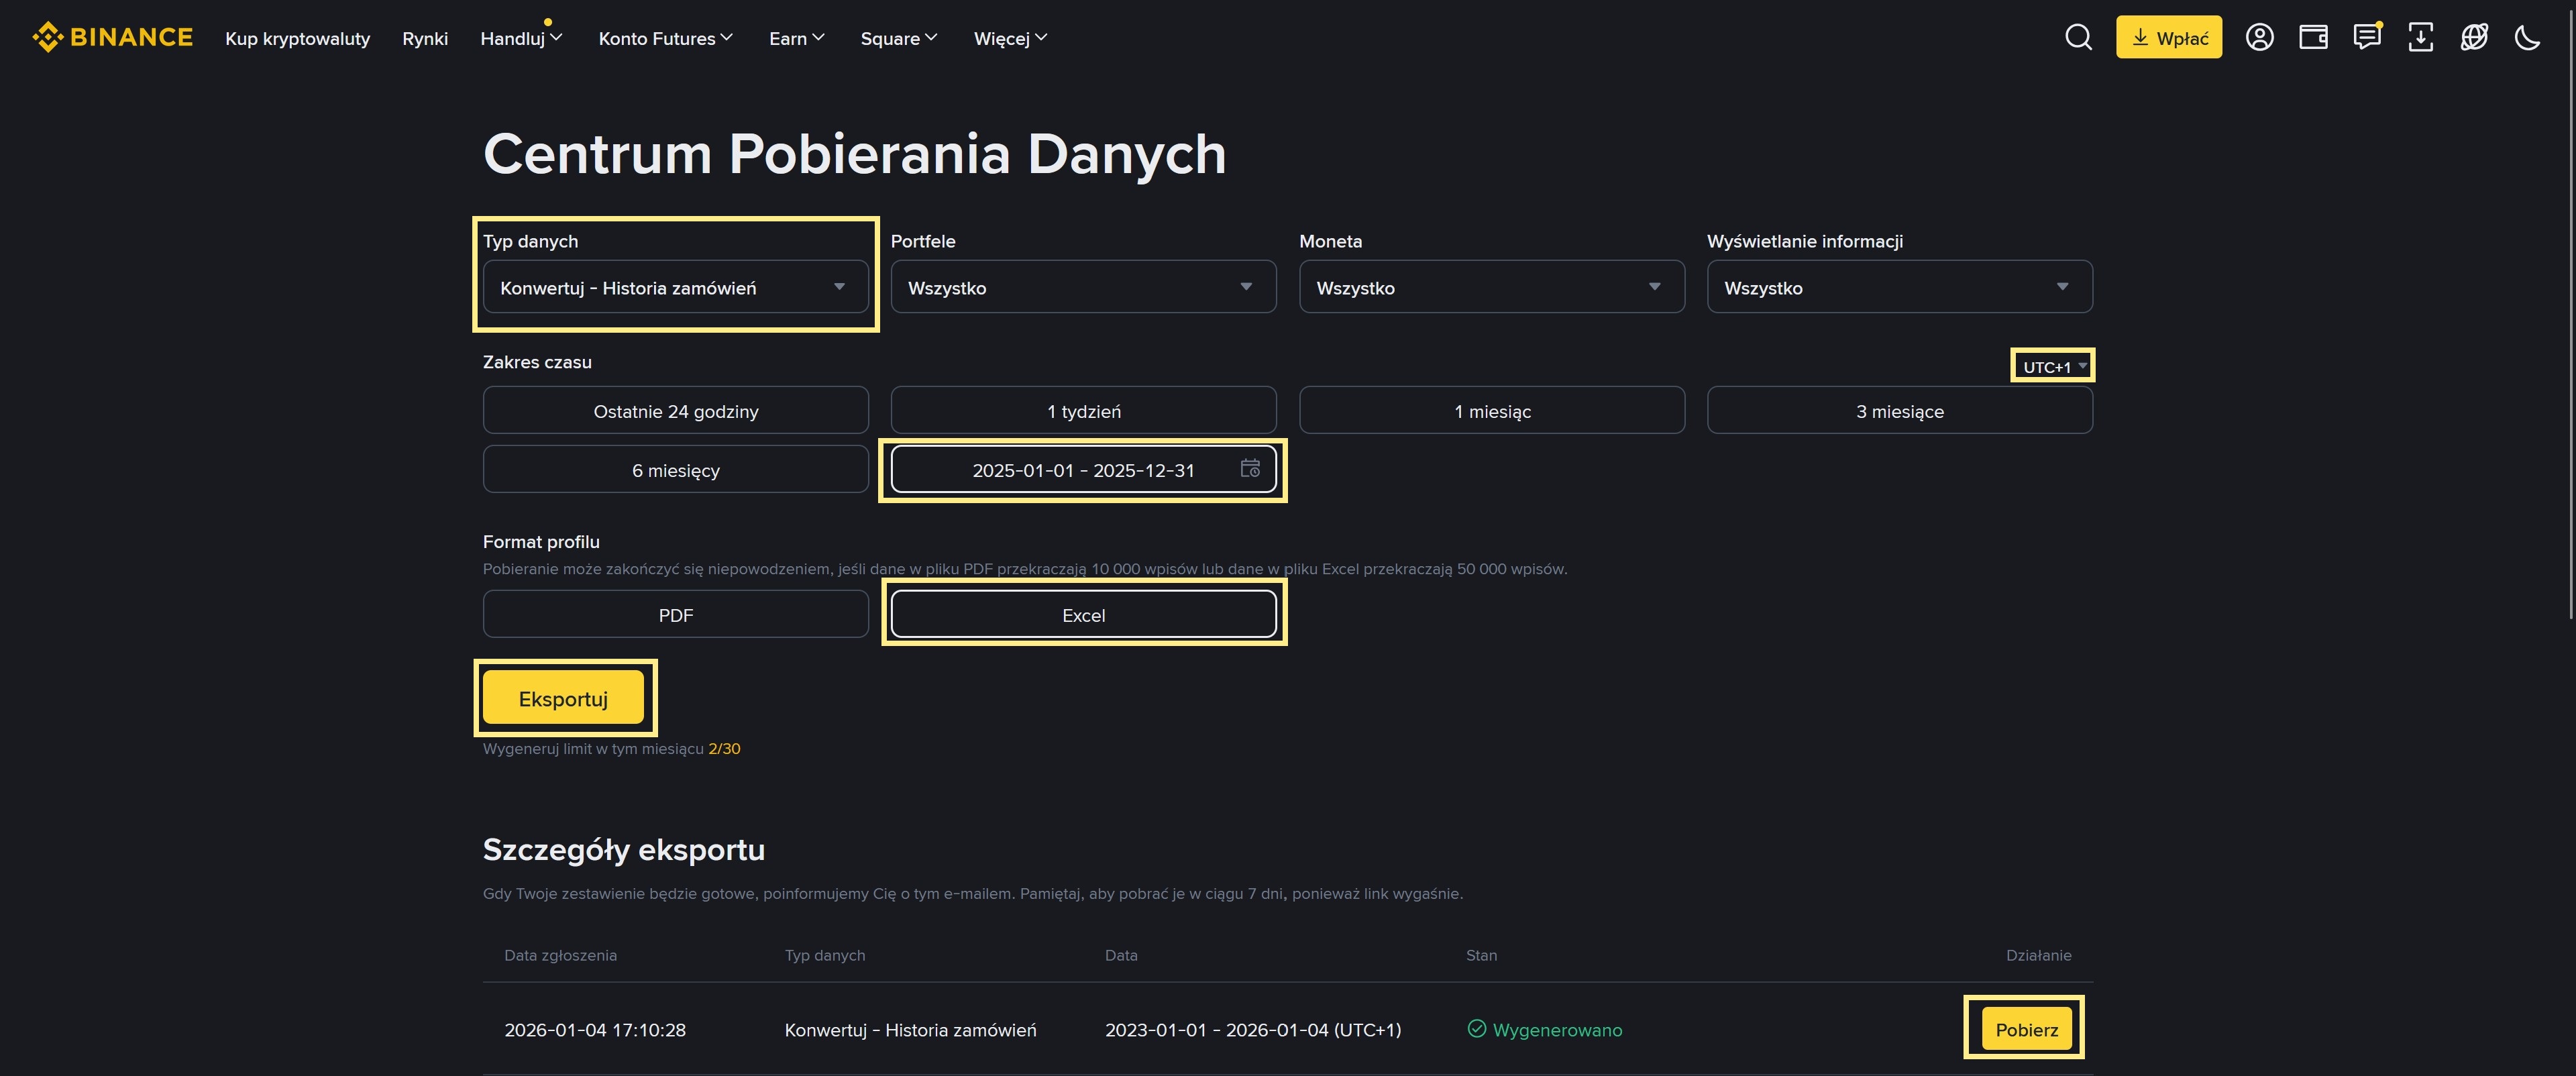
Task: Select the Excel profile format
Action: pyautogui.click(x=1082, y=614)
